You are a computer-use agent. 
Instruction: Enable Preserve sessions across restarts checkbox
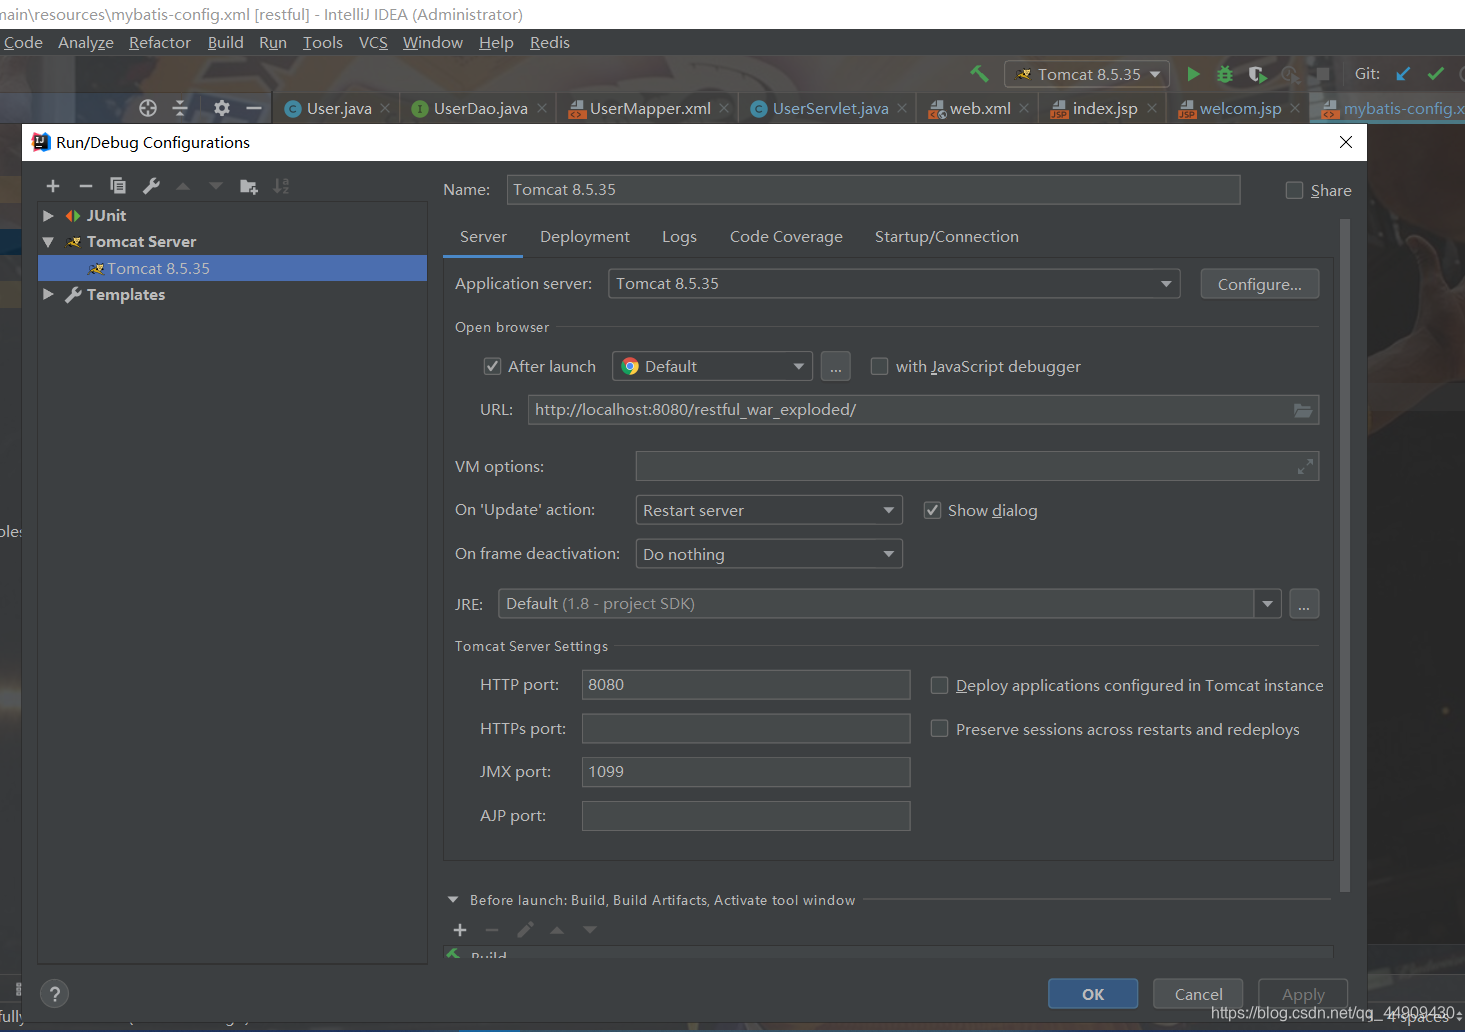coord(939,729)
